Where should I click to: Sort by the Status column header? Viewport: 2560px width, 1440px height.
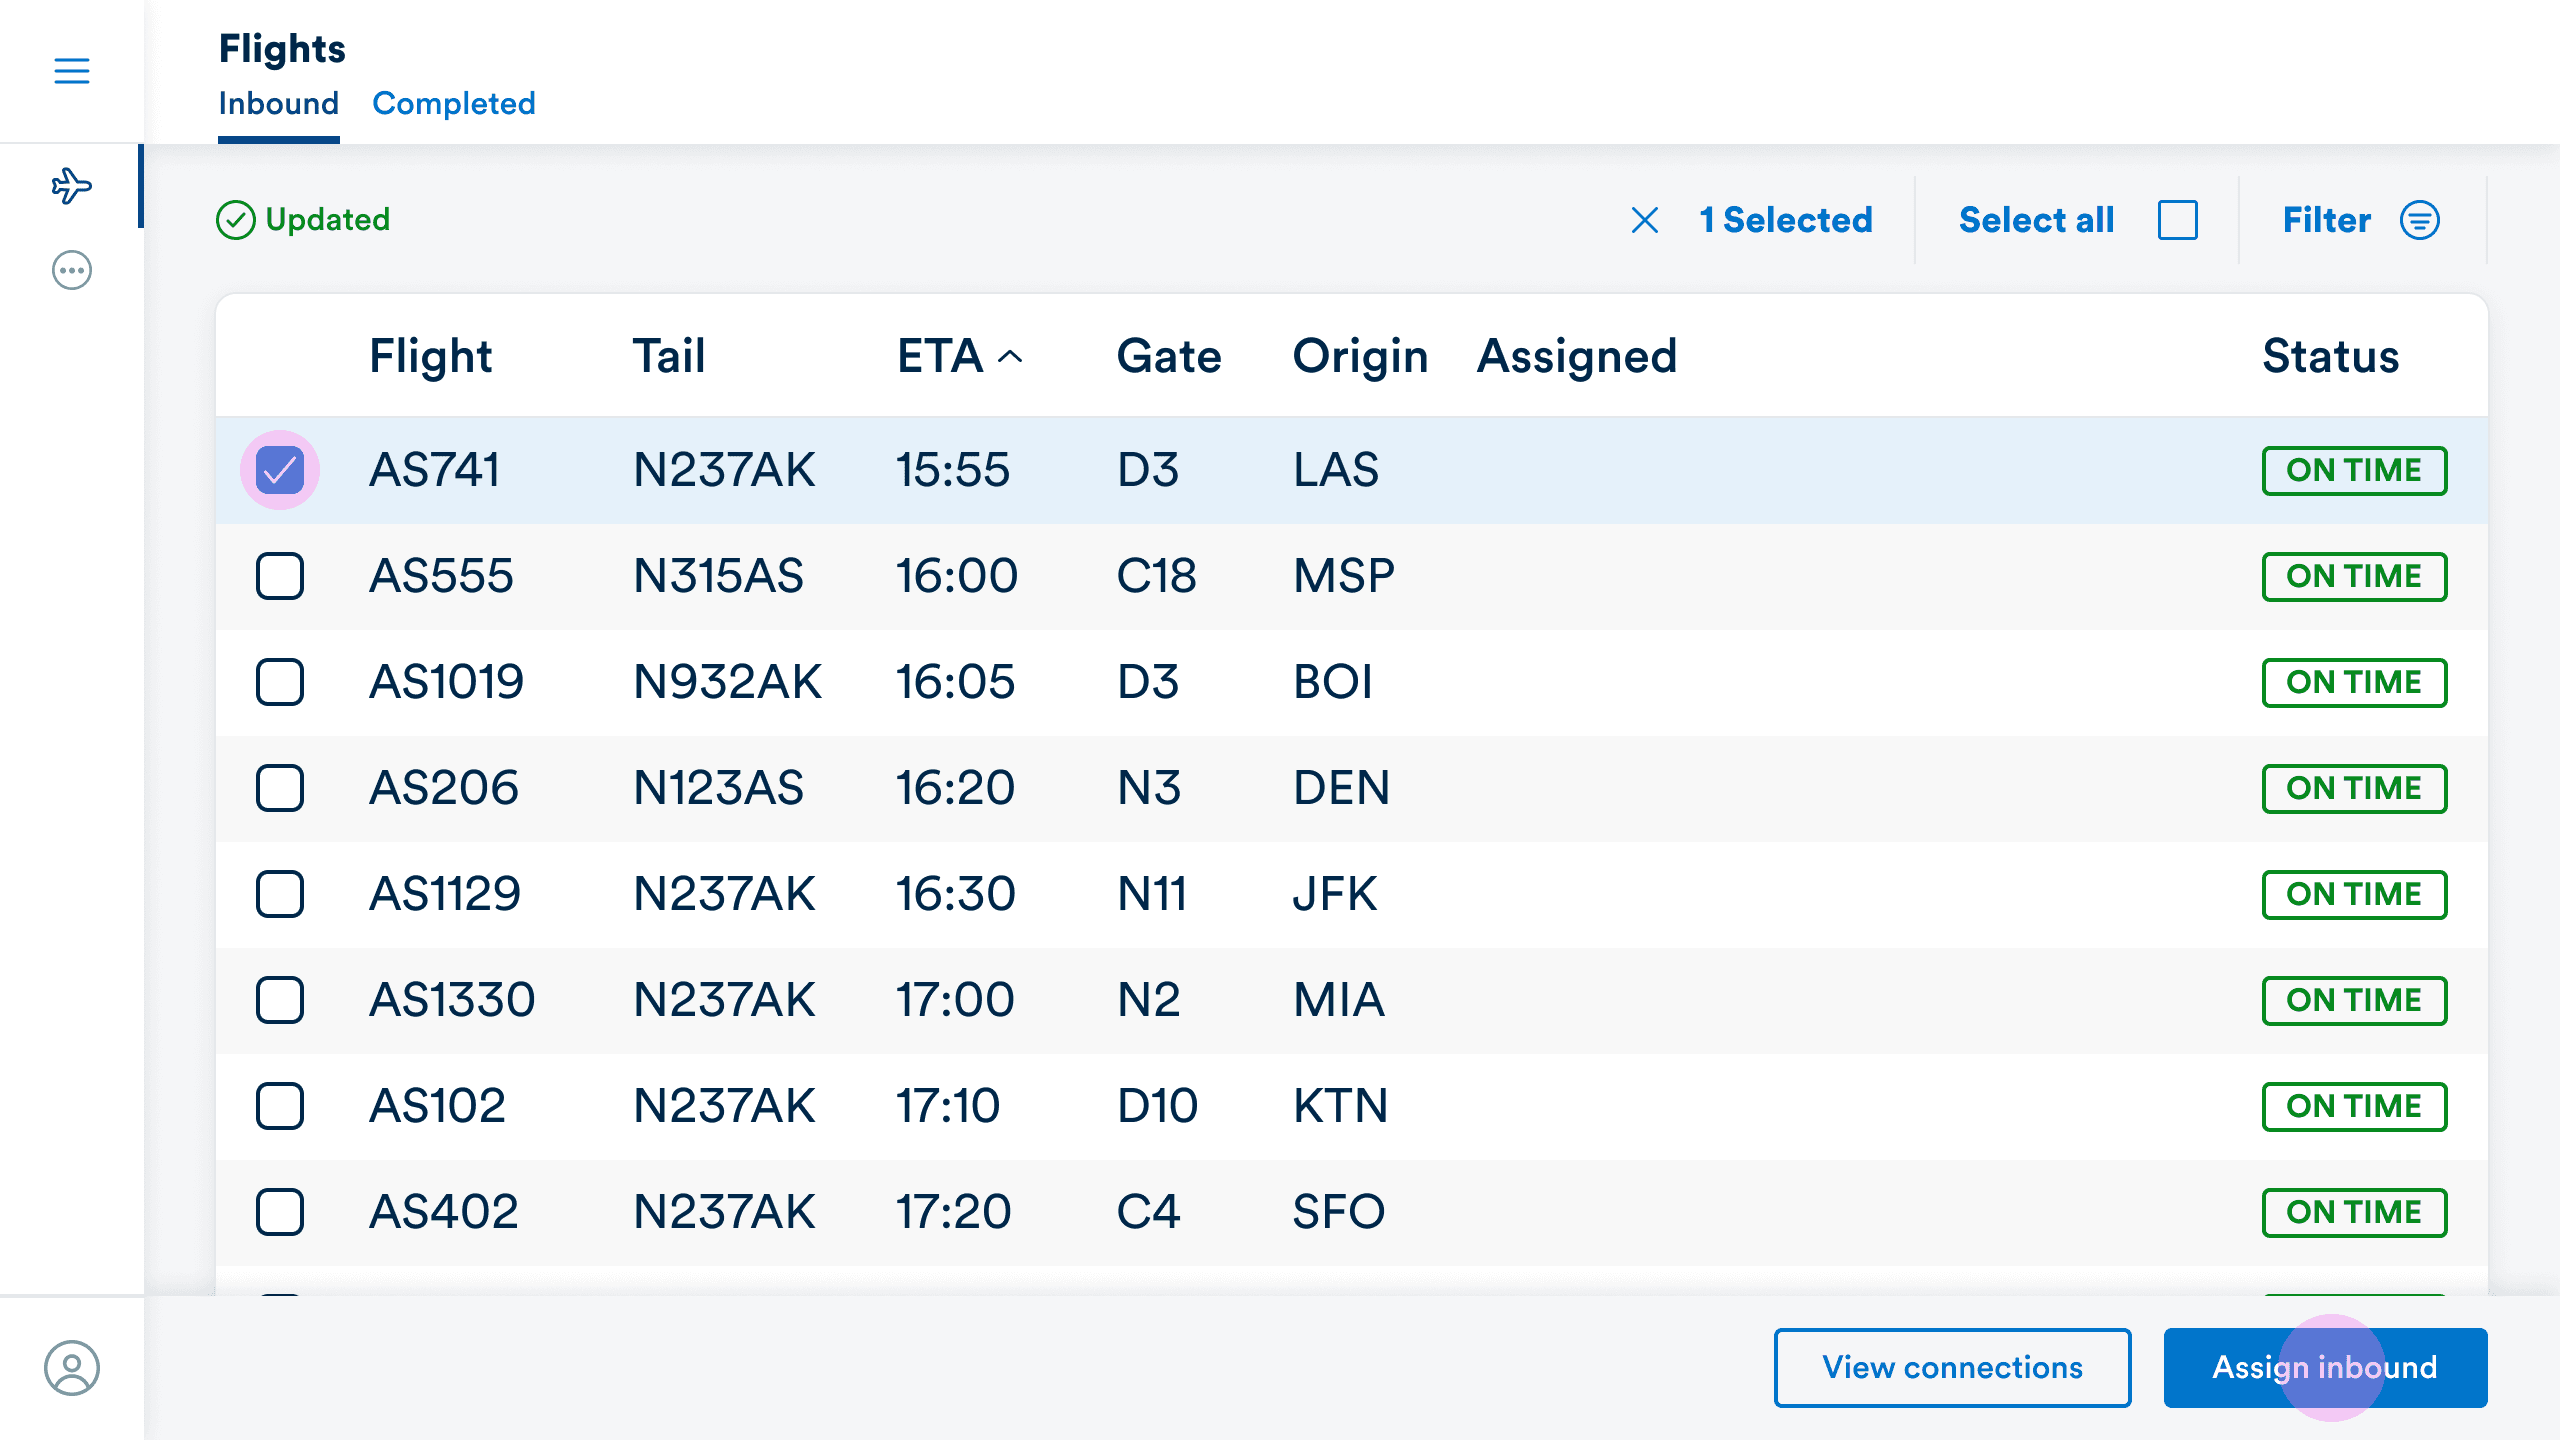(x=2330, y=357)
